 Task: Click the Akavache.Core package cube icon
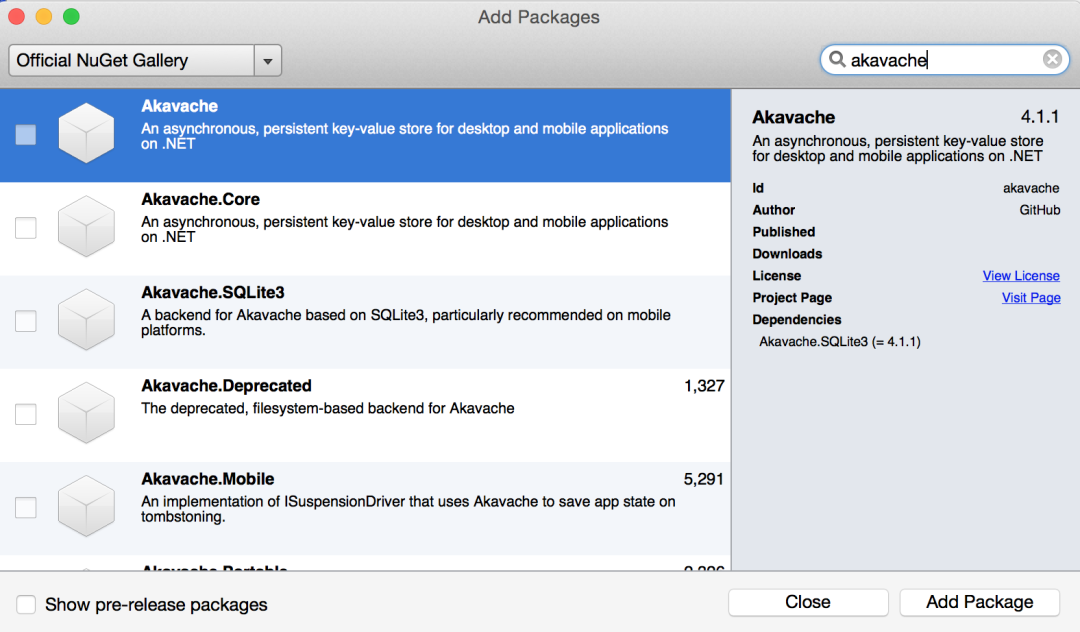pyautogui.click(x=86, y=228)
